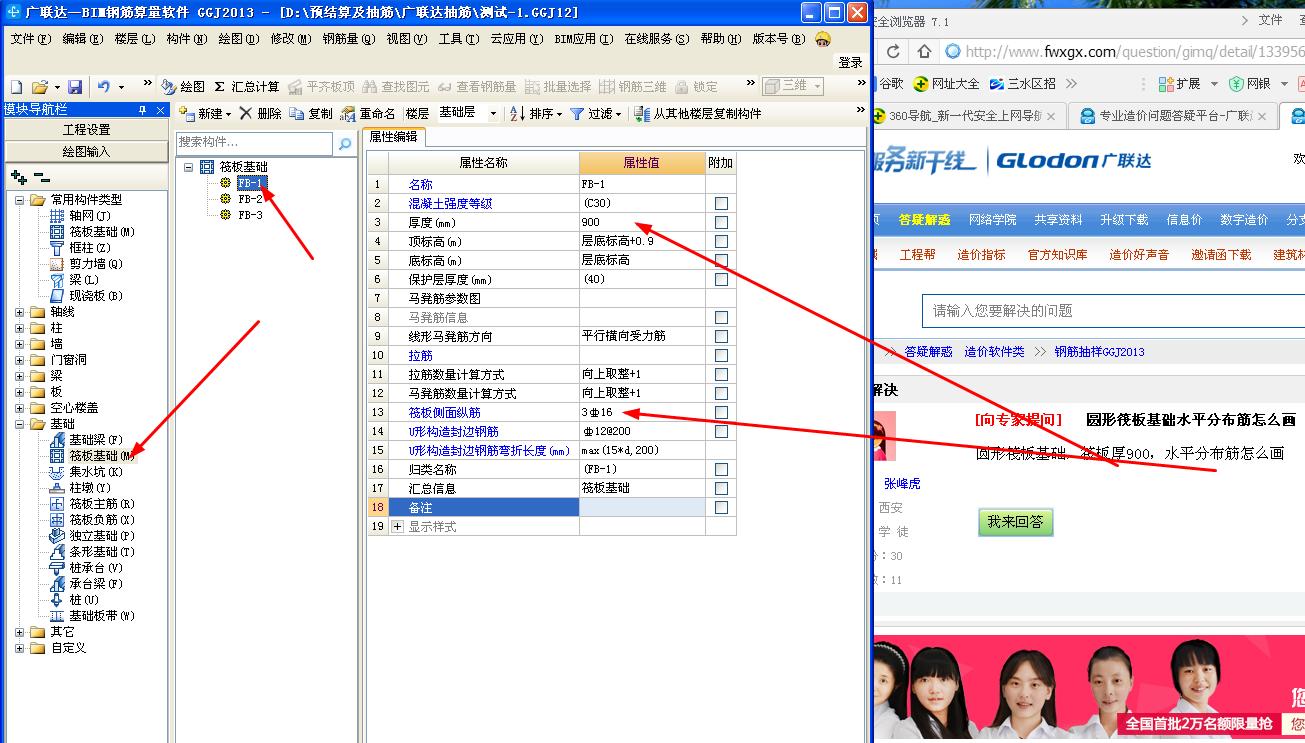Tick 附加 checkbox for 厚度(mm)
Image resolution: width=1305 pixels, height=743 pixels.
coord(721,222)
